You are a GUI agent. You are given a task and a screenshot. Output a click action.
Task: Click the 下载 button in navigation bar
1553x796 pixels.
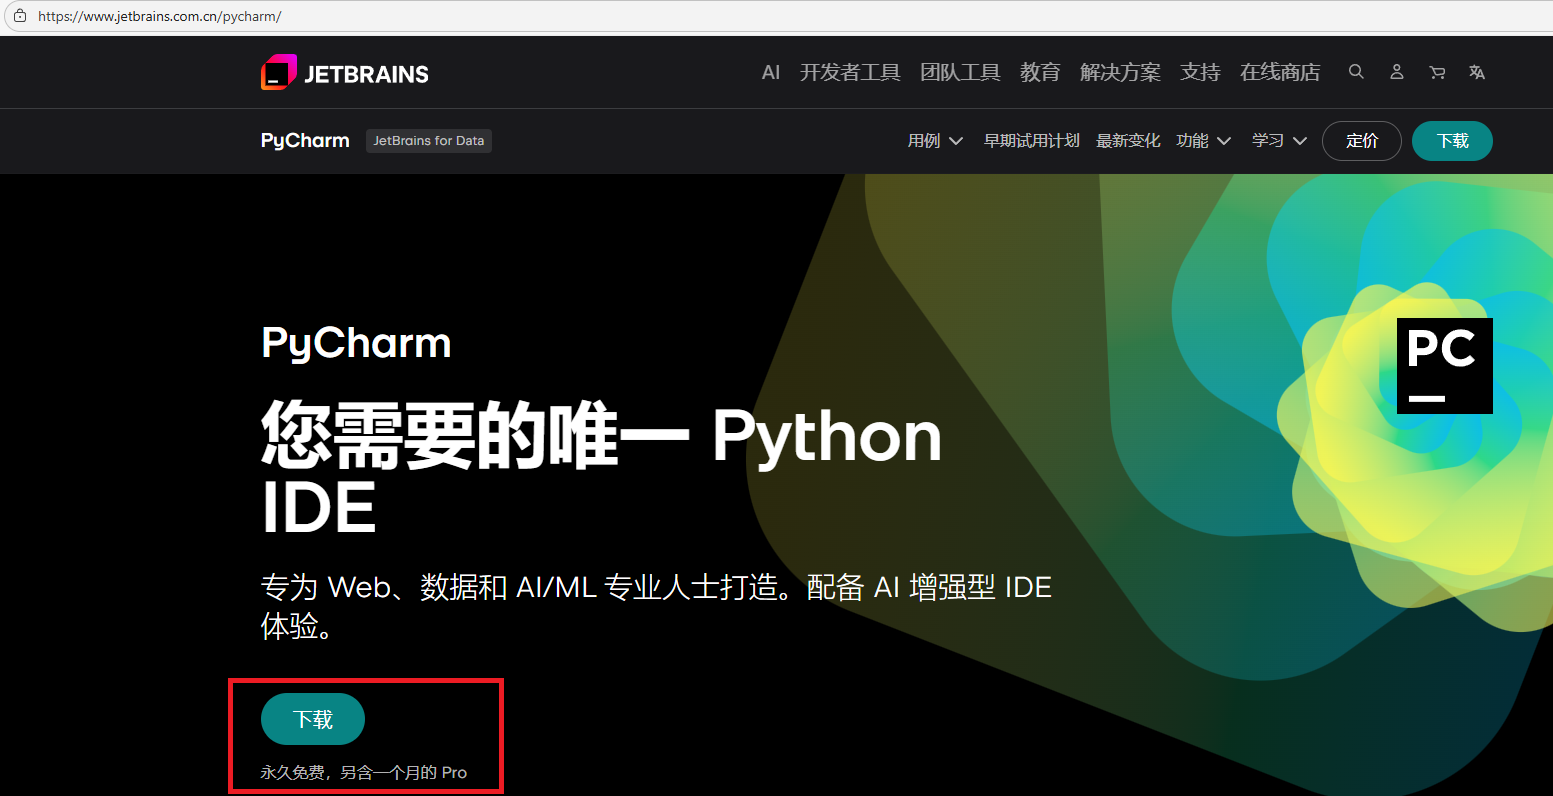point(1452,141)
